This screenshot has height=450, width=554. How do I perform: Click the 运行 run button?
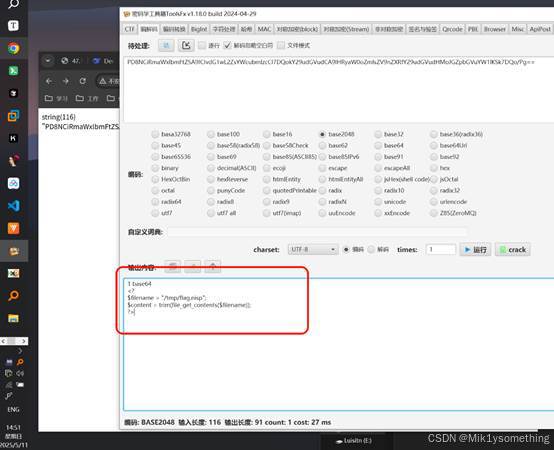click(475, 250)
